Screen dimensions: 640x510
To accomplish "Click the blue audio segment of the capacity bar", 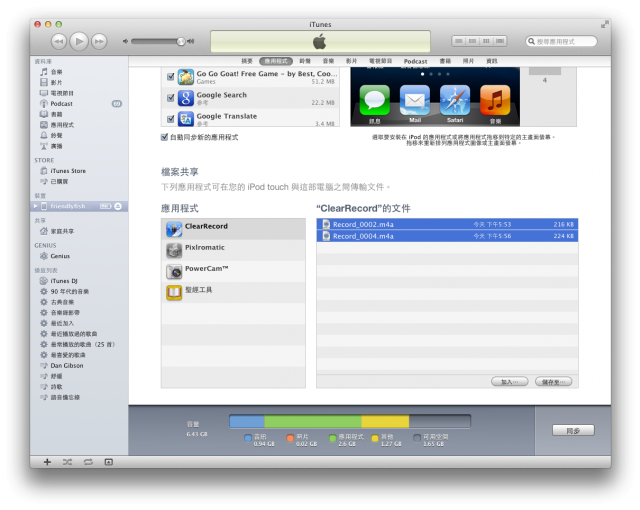I will 247,421.
